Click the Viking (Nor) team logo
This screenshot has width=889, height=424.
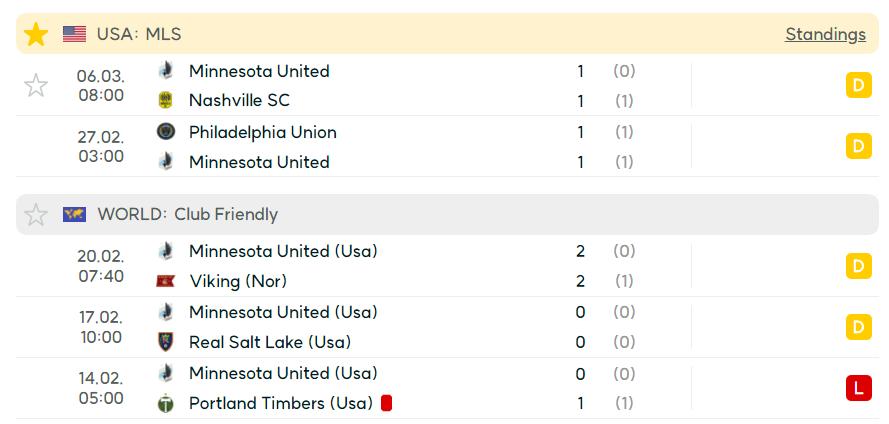tap(166, 281)
